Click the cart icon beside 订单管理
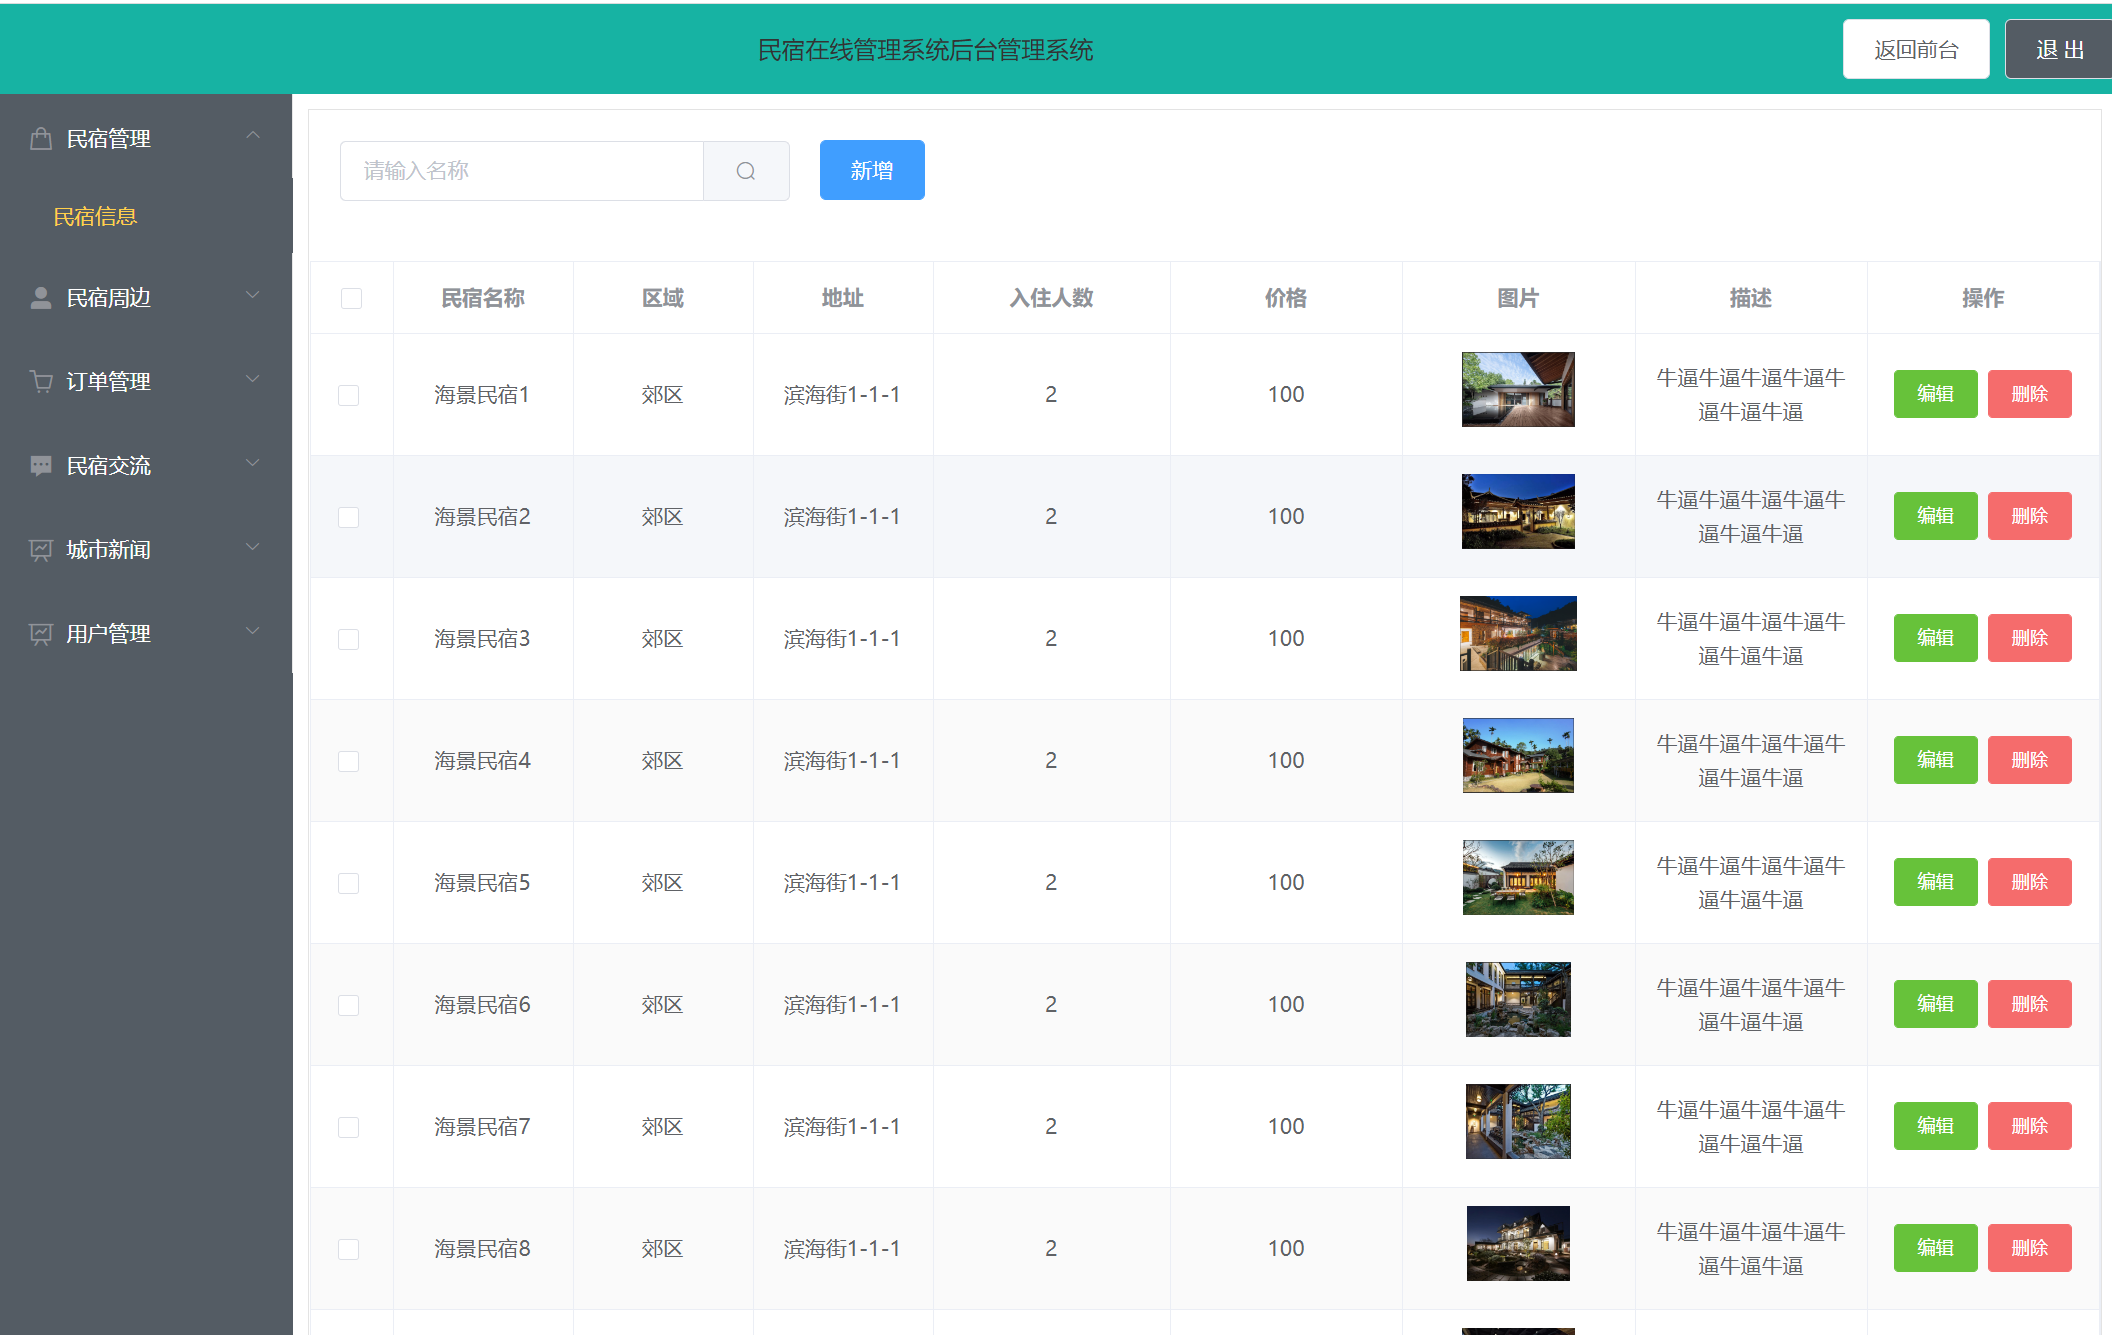The image size is (2112, 1335). [x=41, y=382]
